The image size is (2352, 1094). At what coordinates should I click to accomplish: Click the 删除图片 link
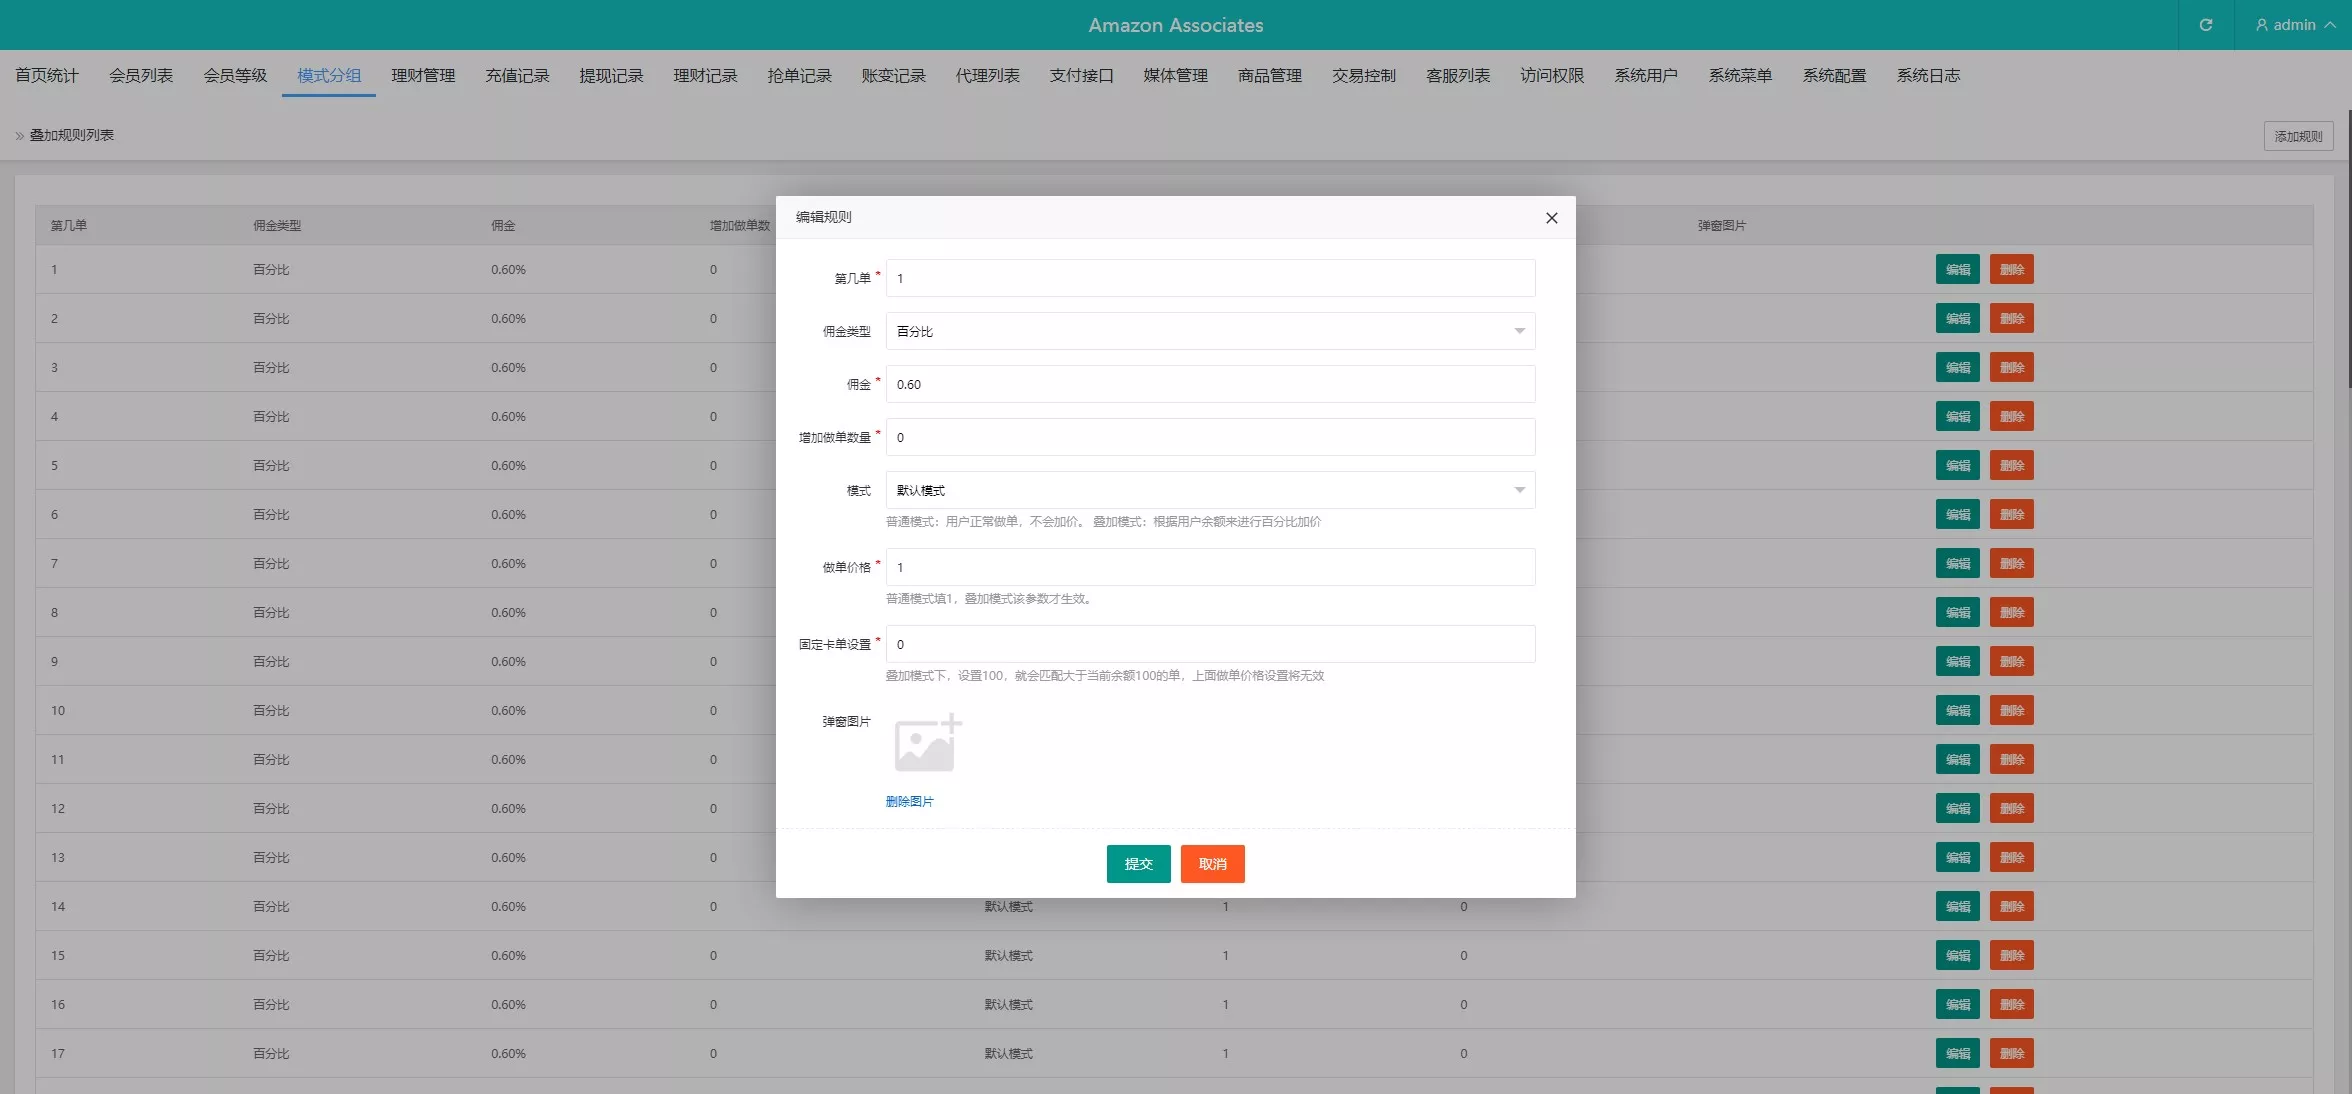click(909, 801)
